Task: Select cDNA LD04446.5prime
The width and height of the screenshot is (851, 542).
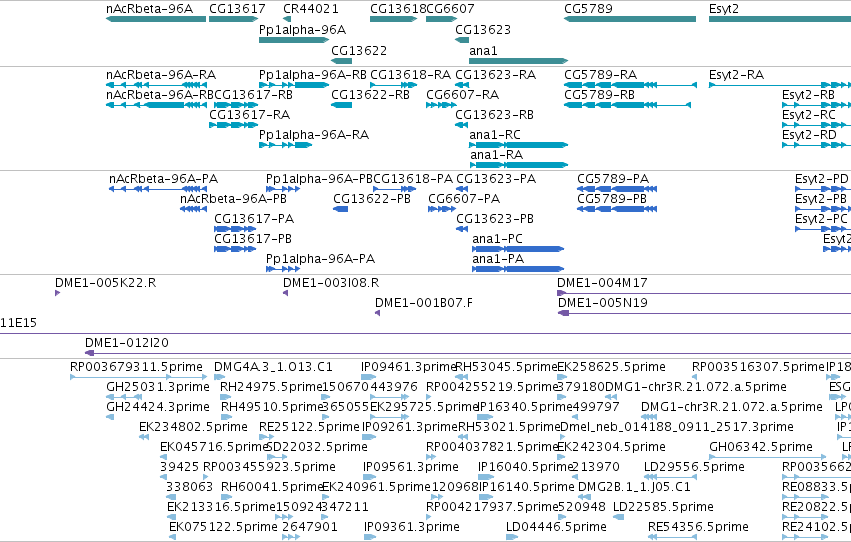Action: [512, 537]
